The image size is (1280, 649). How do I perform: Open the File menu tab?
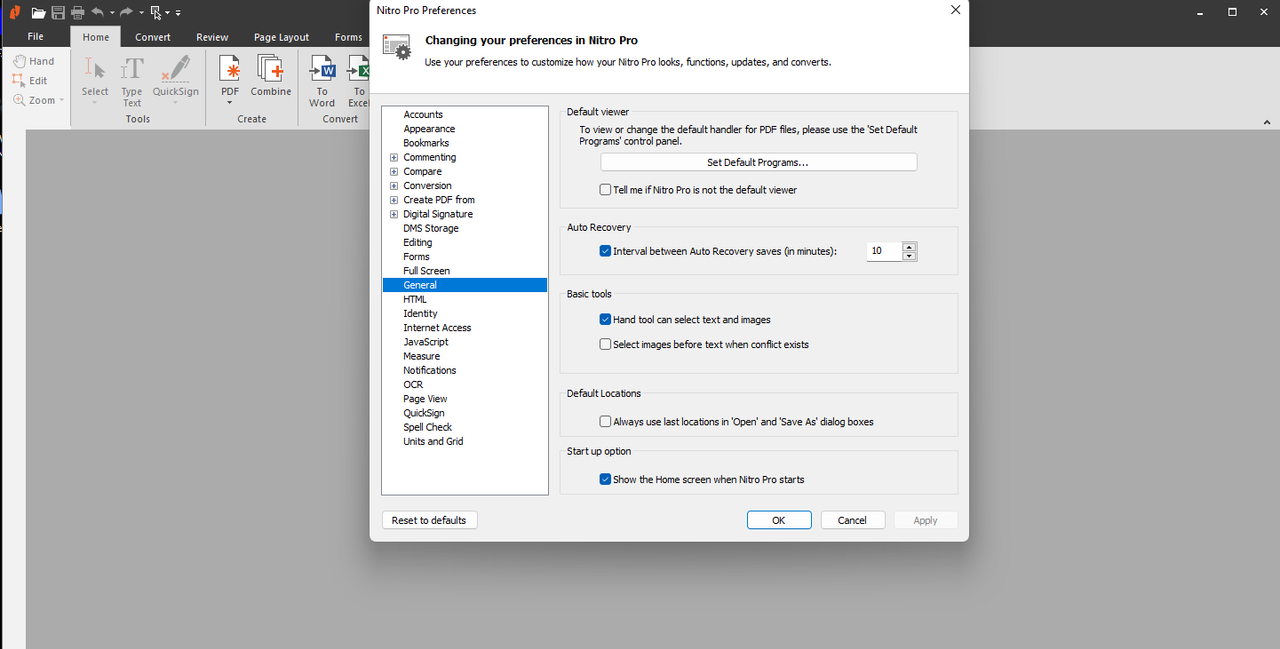35,37
